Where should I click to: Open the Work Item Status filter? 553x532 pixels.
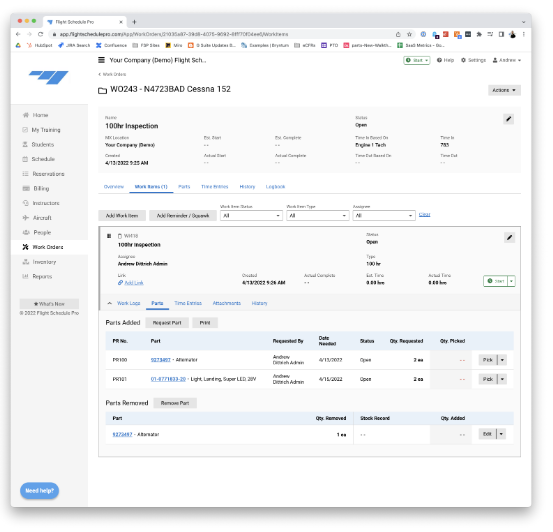251,216
